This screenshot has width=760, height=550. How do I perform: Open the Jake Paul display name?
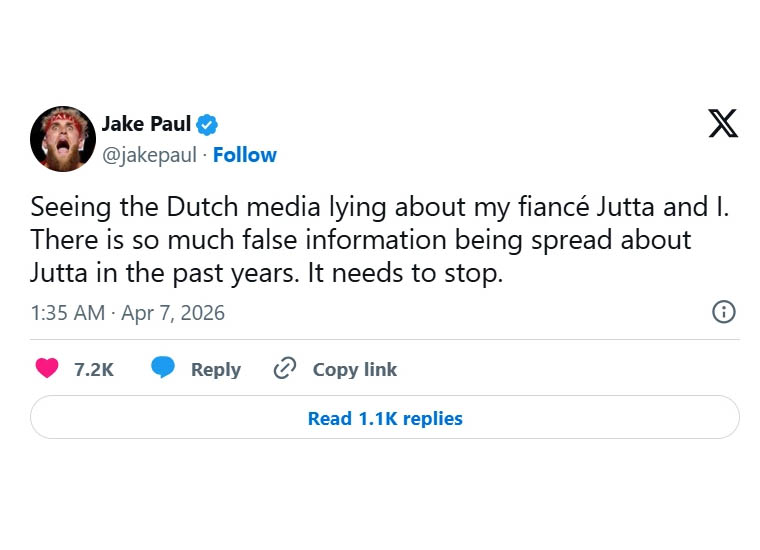146,124
